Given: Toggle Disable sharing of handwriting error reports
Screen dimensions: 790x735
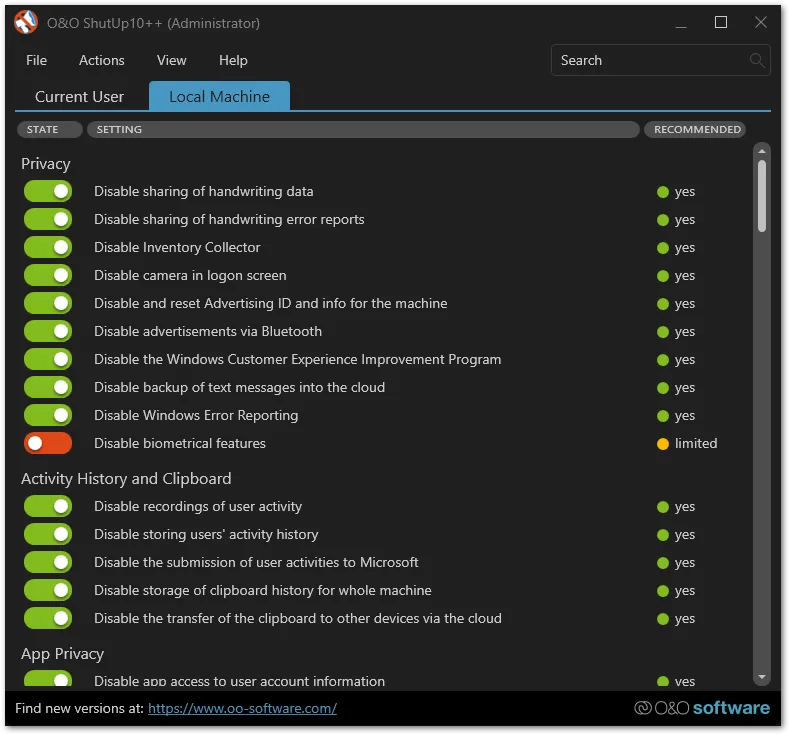Looking at the screenshot, I should [48, 219].
